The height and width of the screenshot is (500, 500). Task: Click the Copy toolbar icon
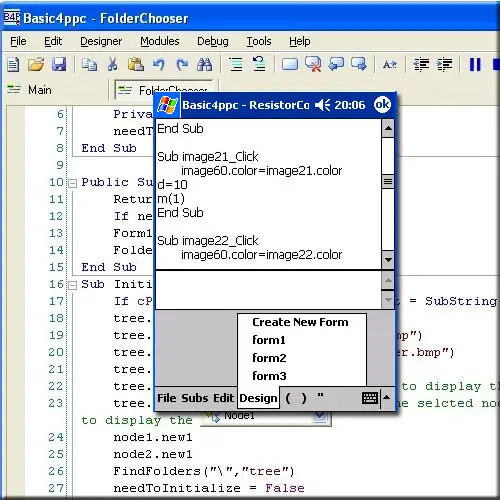[x=90, y=64]
